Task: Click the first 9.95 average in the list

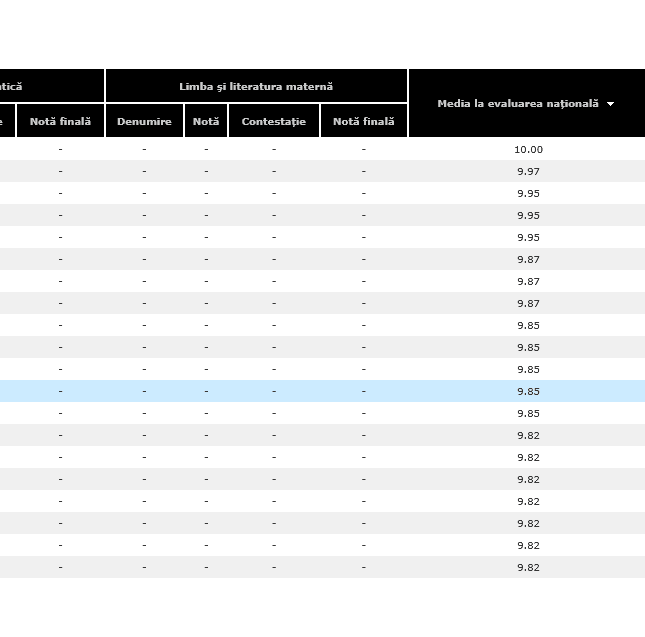Action: 528,194
